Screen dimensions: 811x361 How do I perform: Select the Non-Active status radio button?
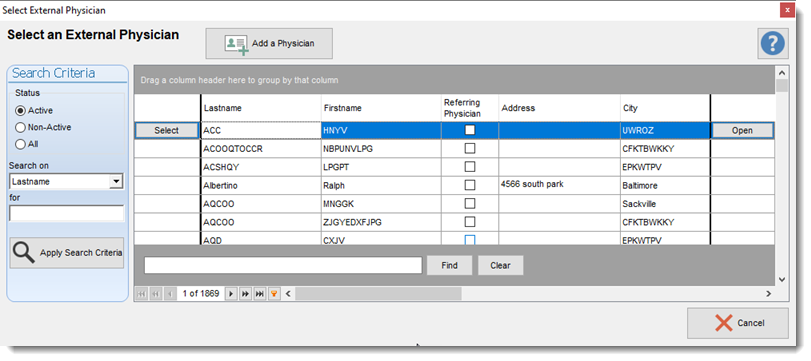[x=43, y=127]
